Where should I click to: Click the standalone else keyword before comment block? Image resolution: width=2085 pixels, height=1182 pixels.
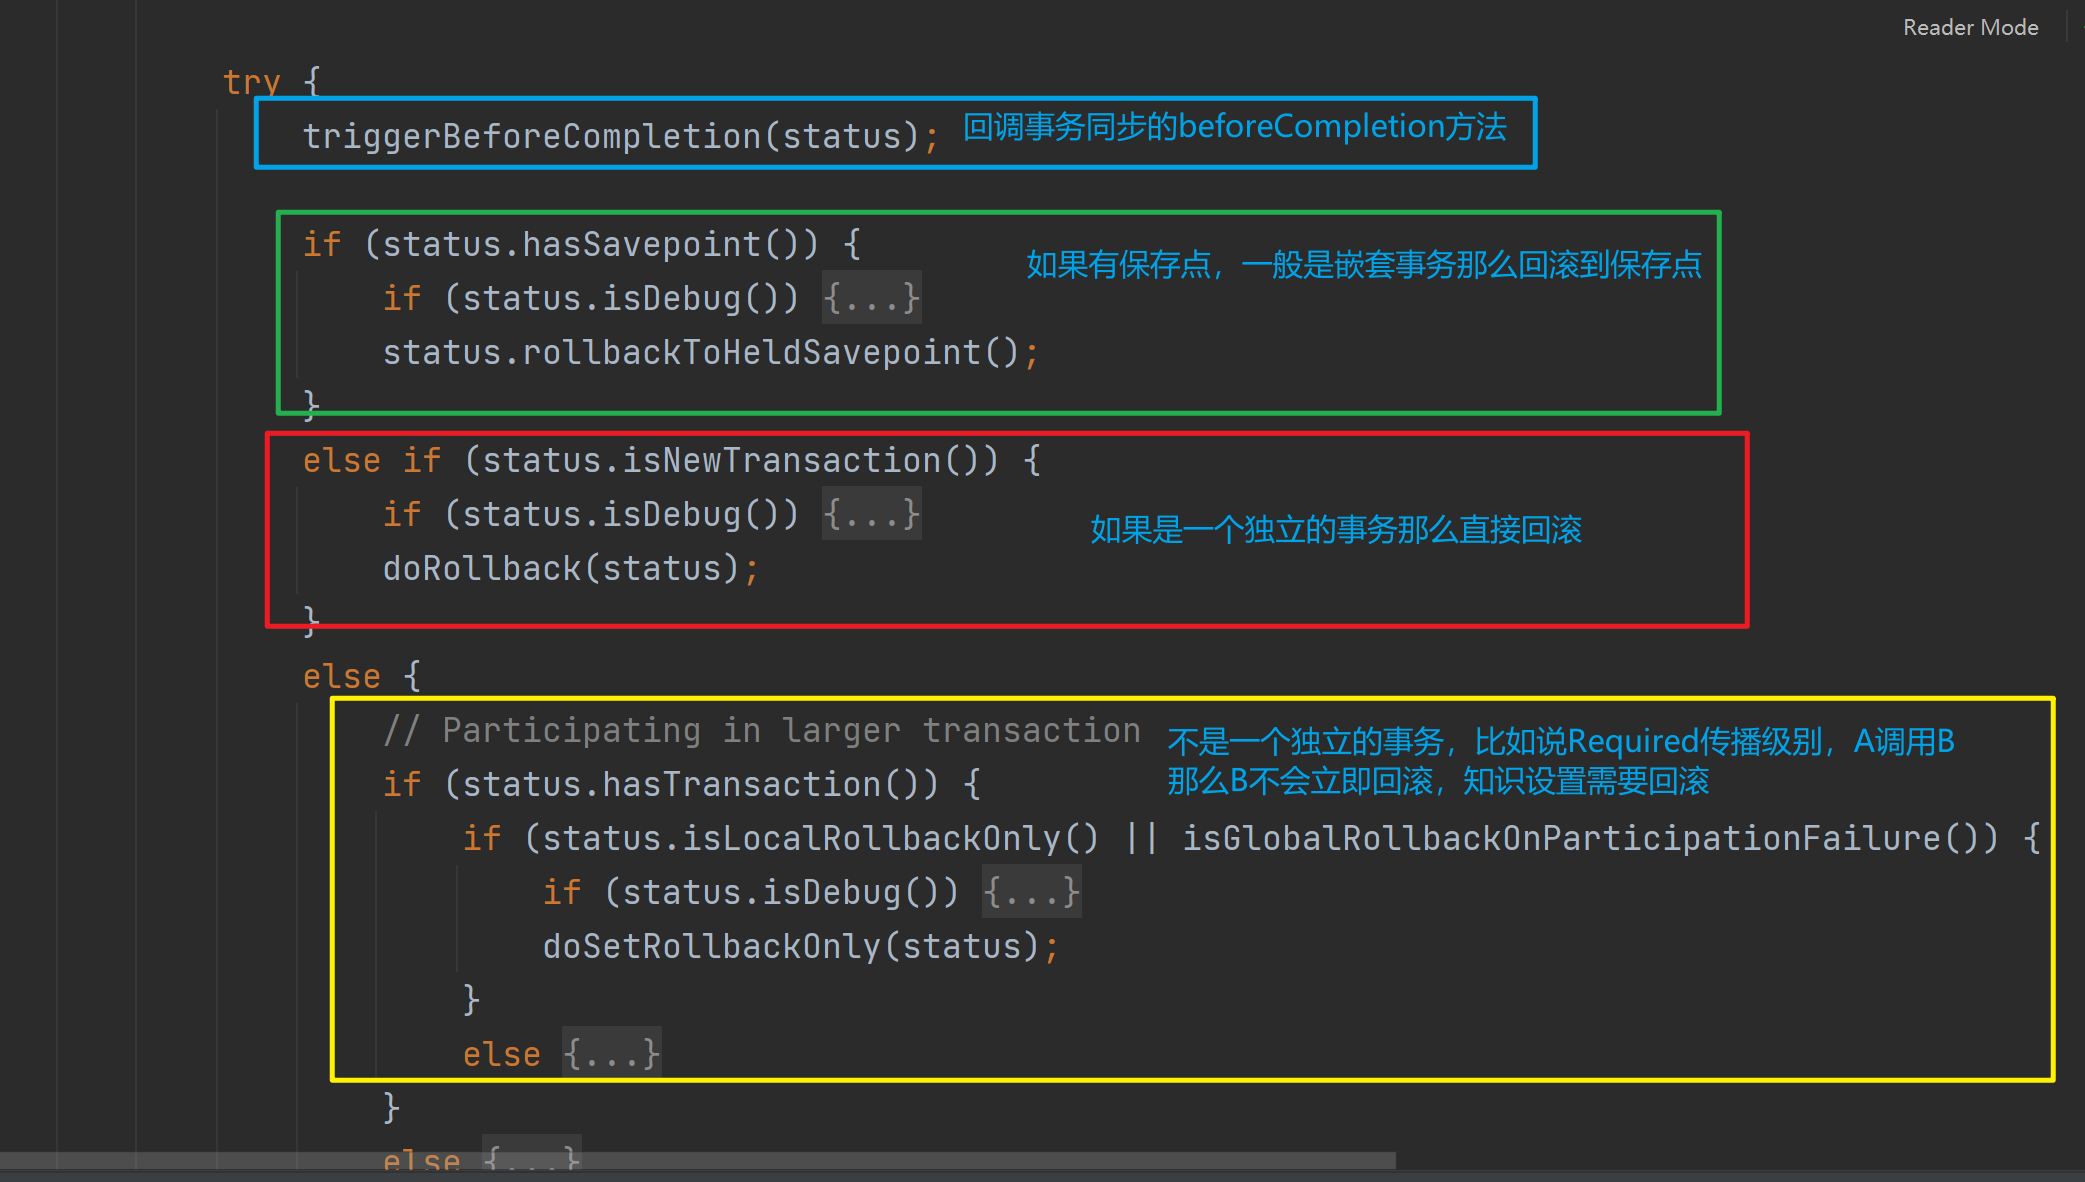point(342,676)
